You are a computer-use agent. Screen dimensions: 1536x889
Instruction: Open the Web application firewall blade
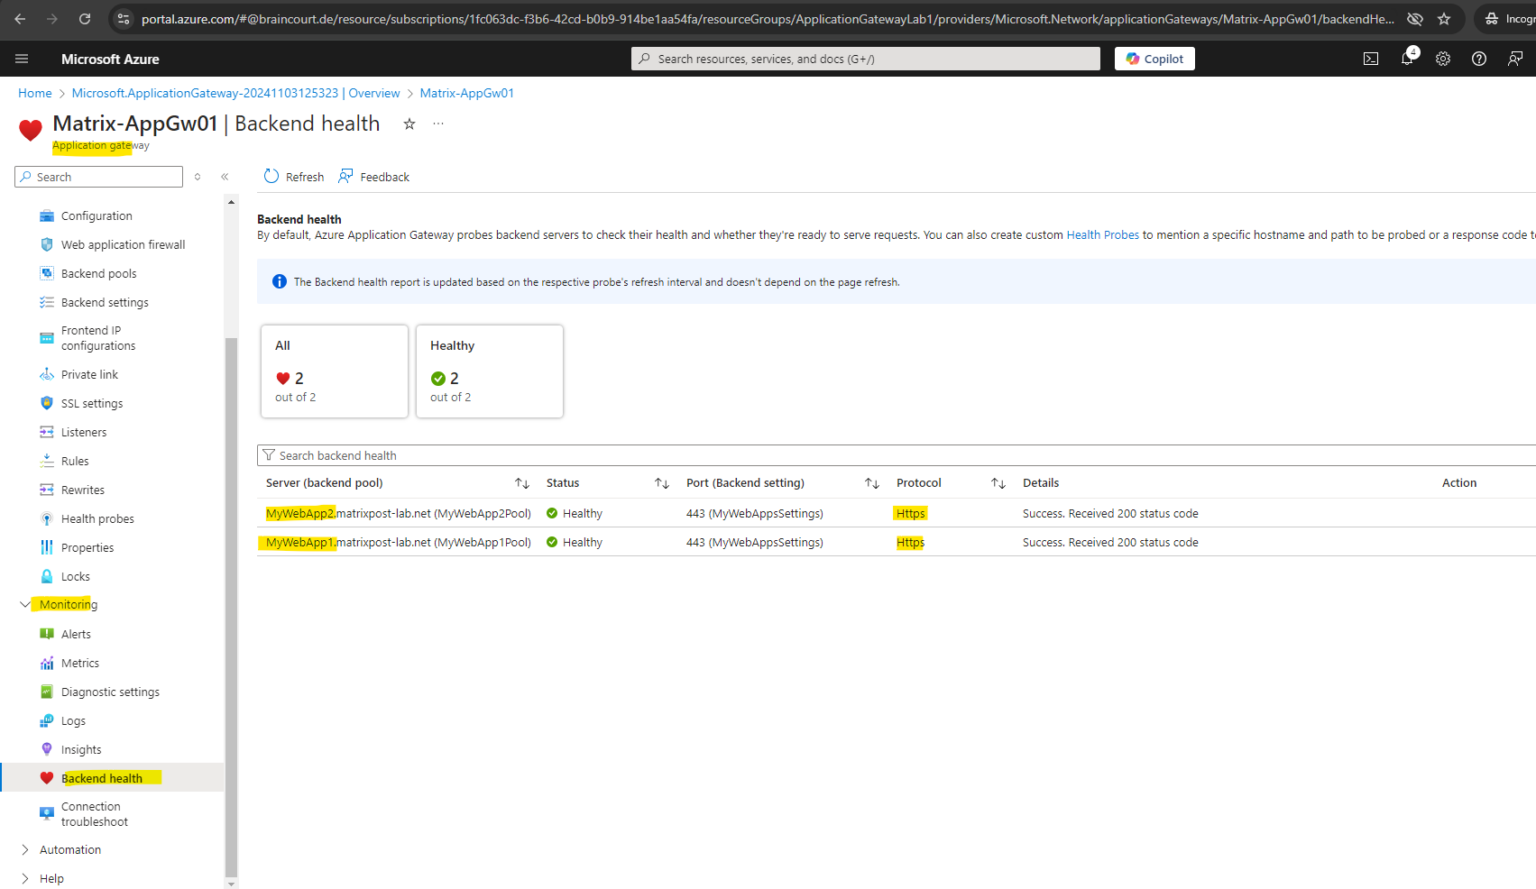tap(121, 244)
